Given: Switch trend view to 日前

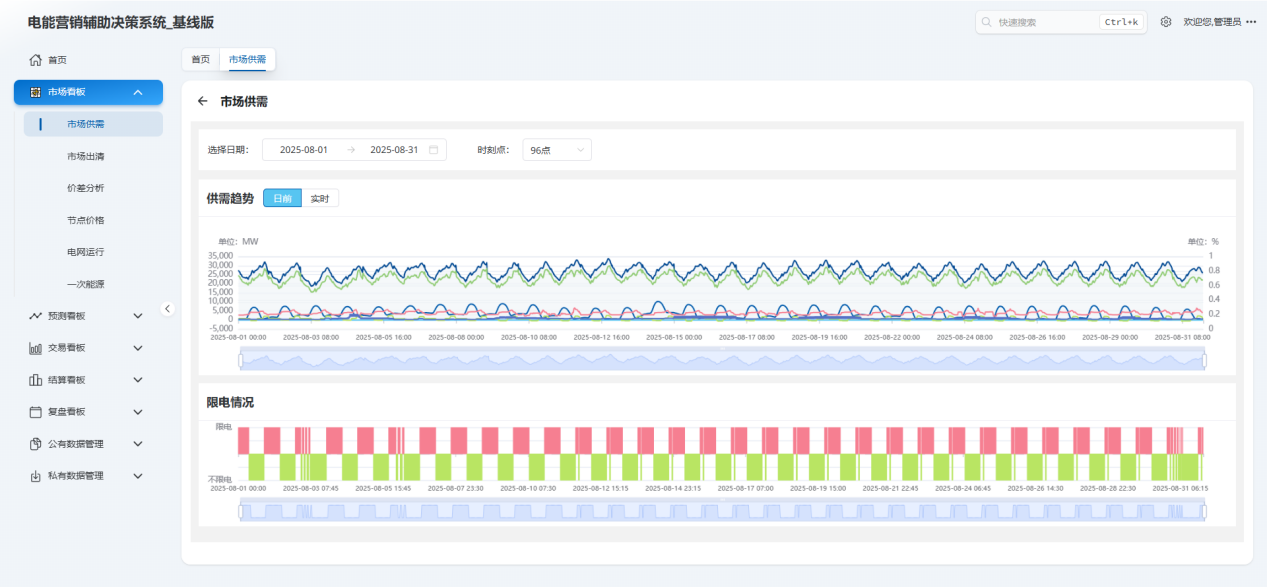Looking at the screenshot, I should [x=282, y=198].
